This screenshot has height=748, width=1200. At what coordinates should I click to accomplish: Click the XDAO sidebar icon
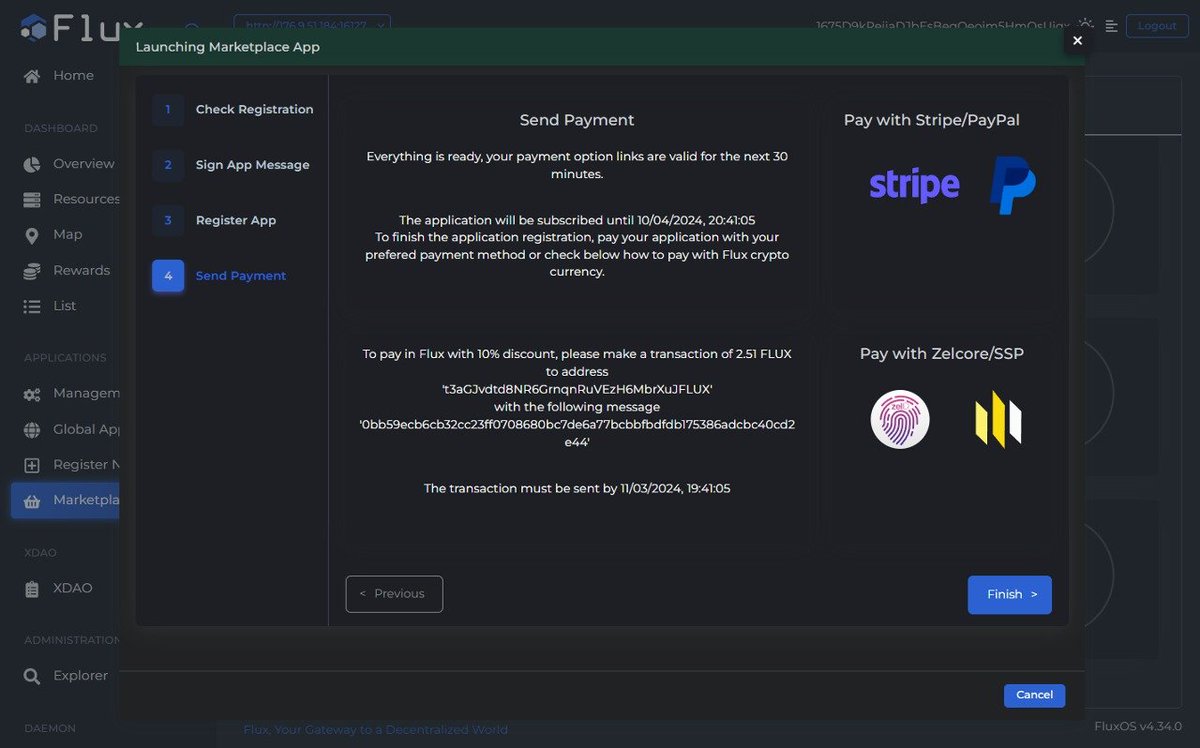[x=33, y=587]
